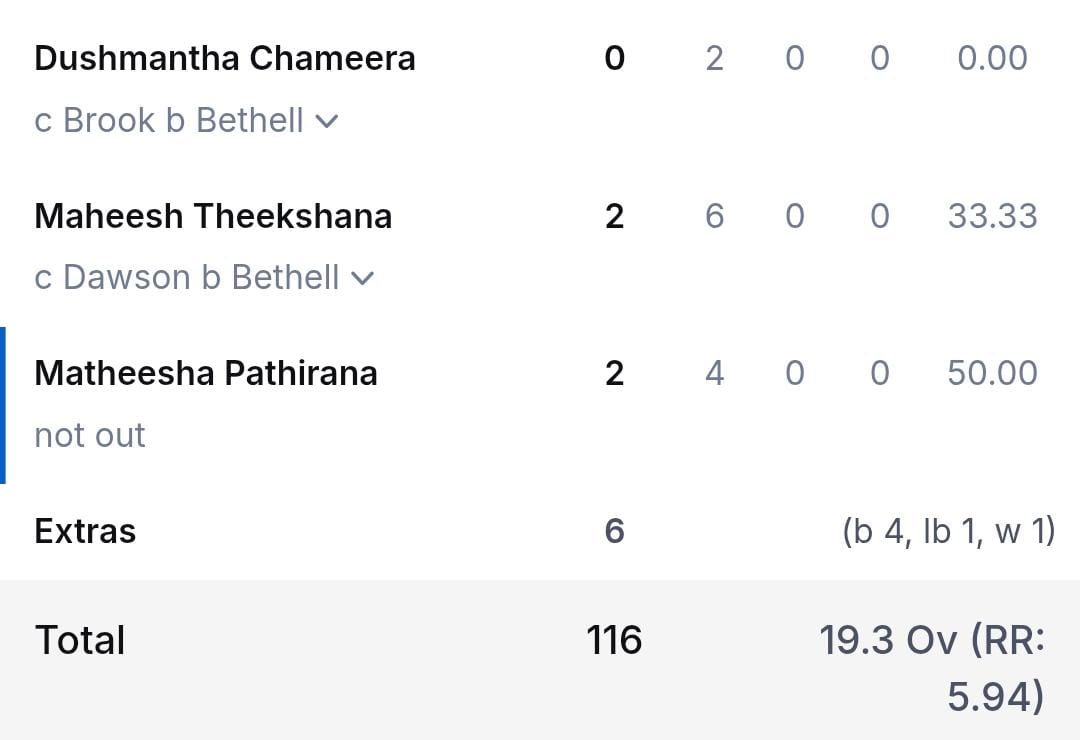Click the total score 116
The width and height of the screenshot is (1080, 740).
[x=614, y=640]
